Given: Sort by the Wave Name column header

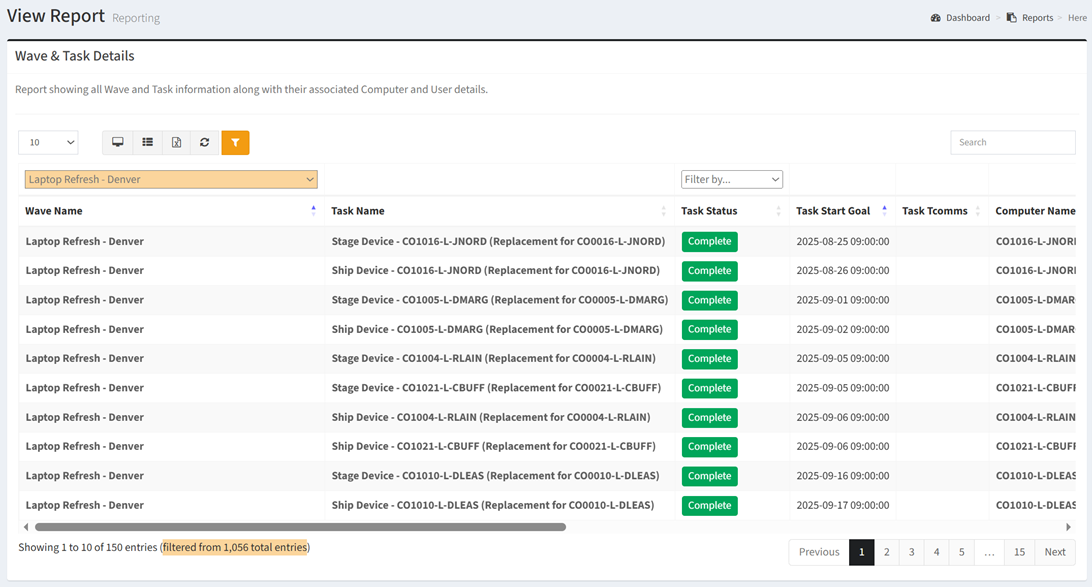Looking at the screenshot, I should [x=54, y=211].
